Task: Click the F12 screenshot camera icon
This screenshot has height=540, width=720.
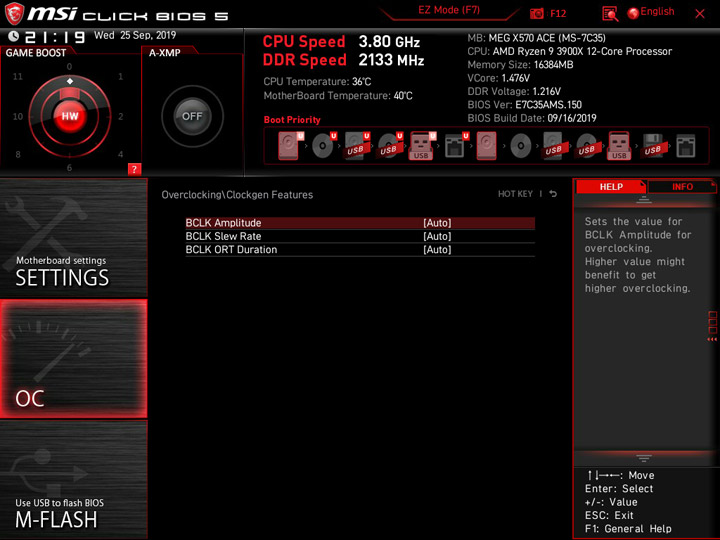Action: 536,13
